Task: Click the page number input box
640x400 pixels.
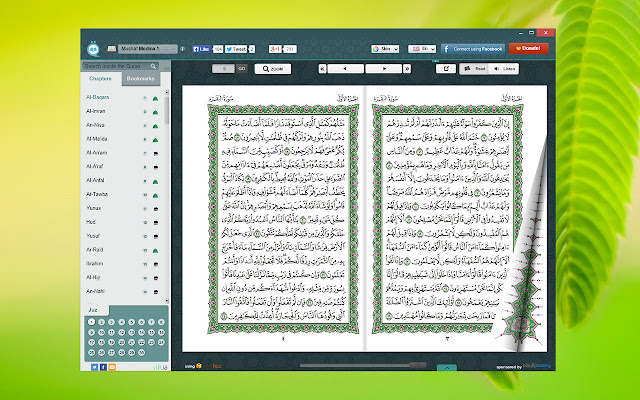Action: click(223, 69)
